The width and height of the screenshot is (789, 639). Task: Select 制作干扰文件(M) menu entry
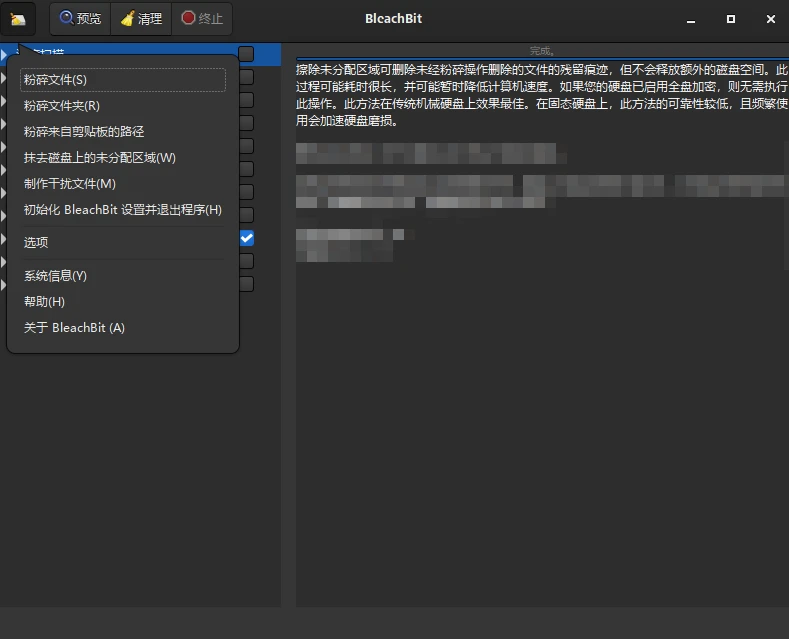pyautogui.click(x=122, y=184)
